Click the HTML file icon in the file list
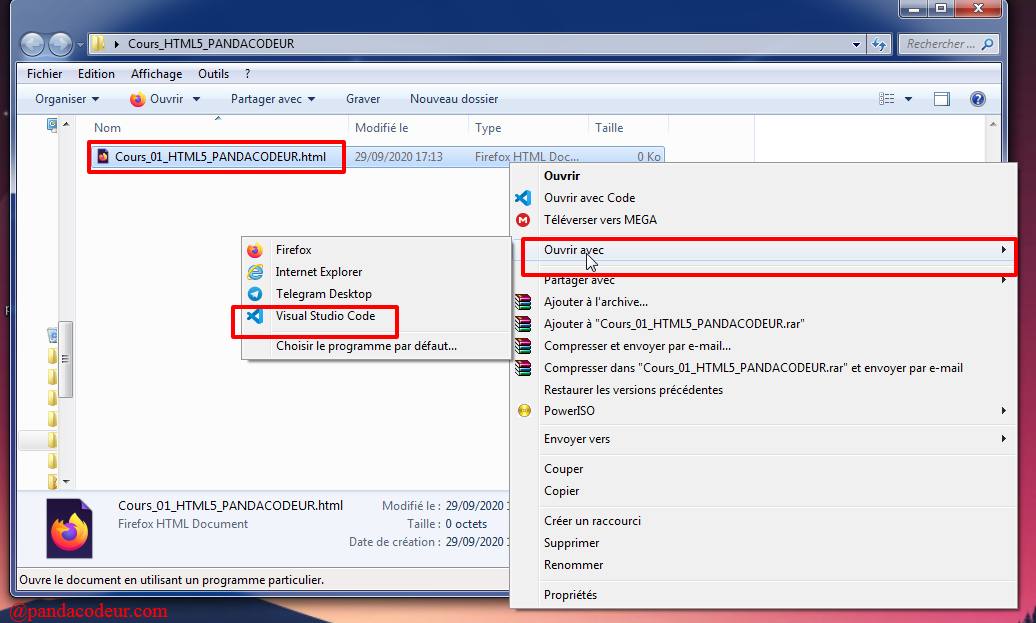 click(x=103, y=156)
